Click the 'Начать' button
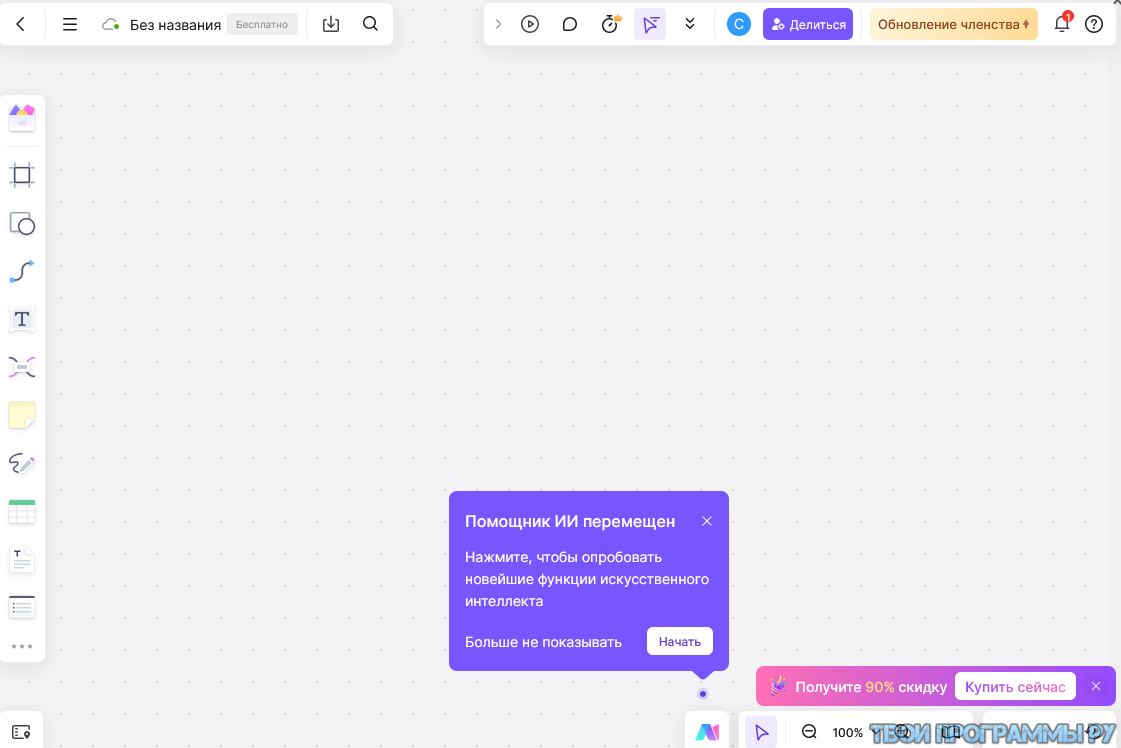Screen dimensions: 1121x748 pyautogui.click(x=680, y=641)
